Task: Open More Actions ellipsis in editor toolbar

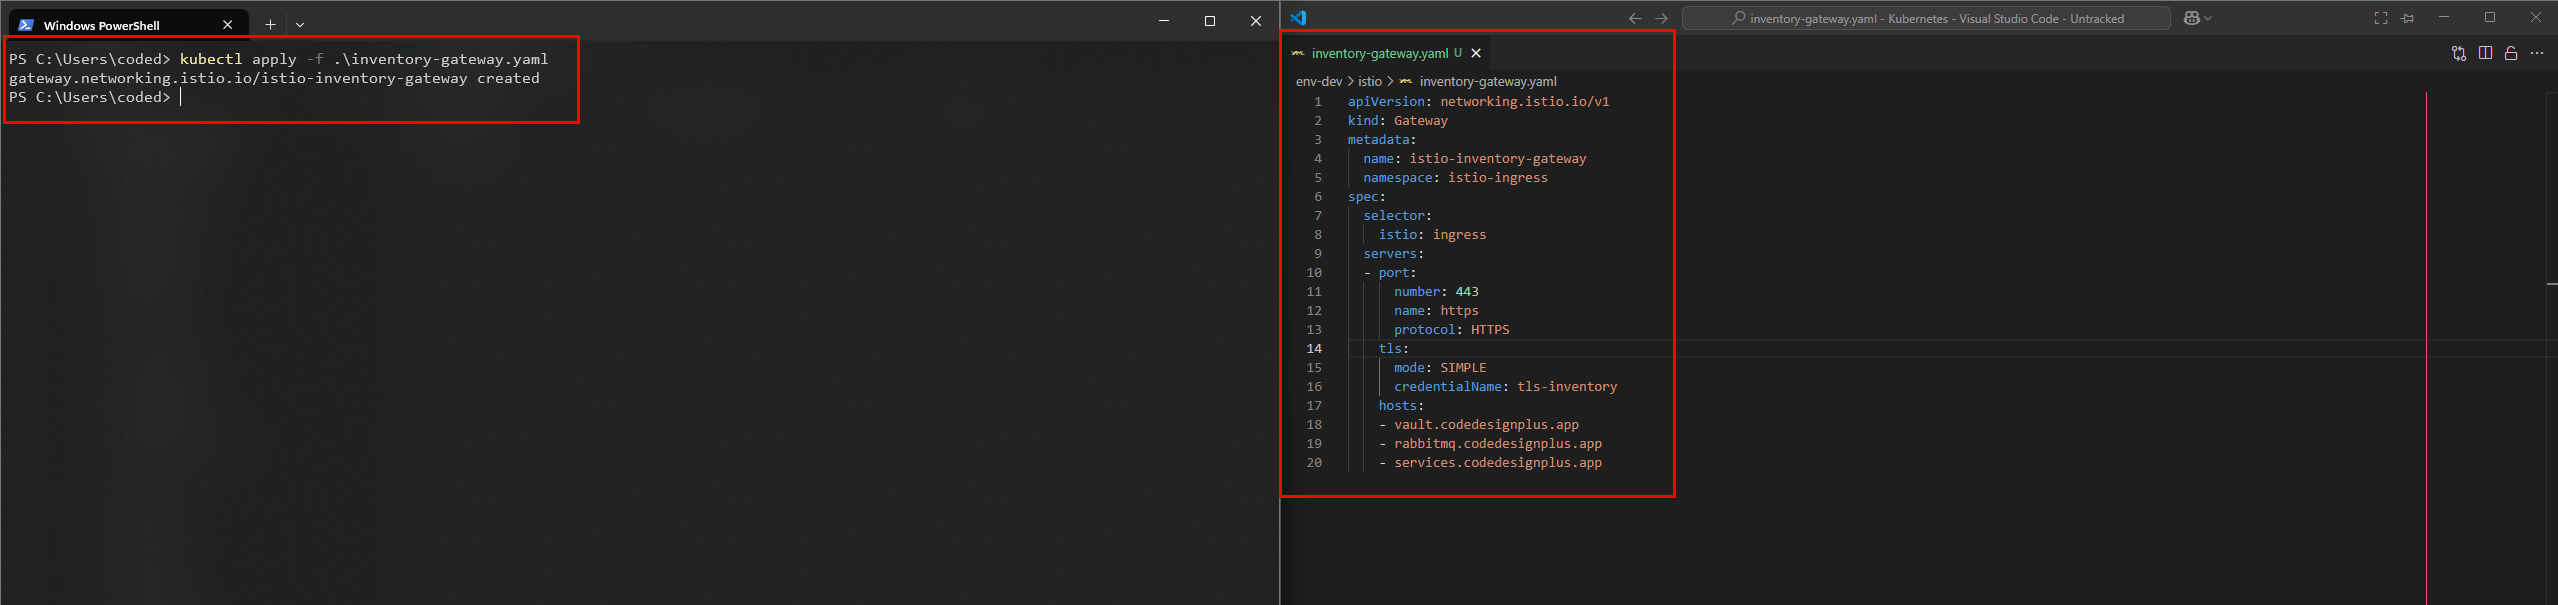Action: [2537, 53]
